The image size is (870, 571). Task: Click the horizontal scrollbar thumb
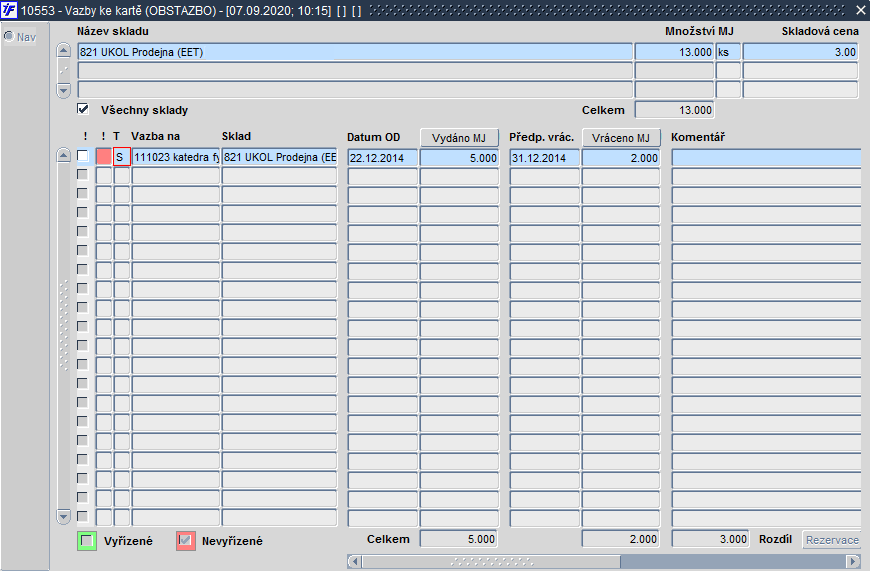point(492,561)
